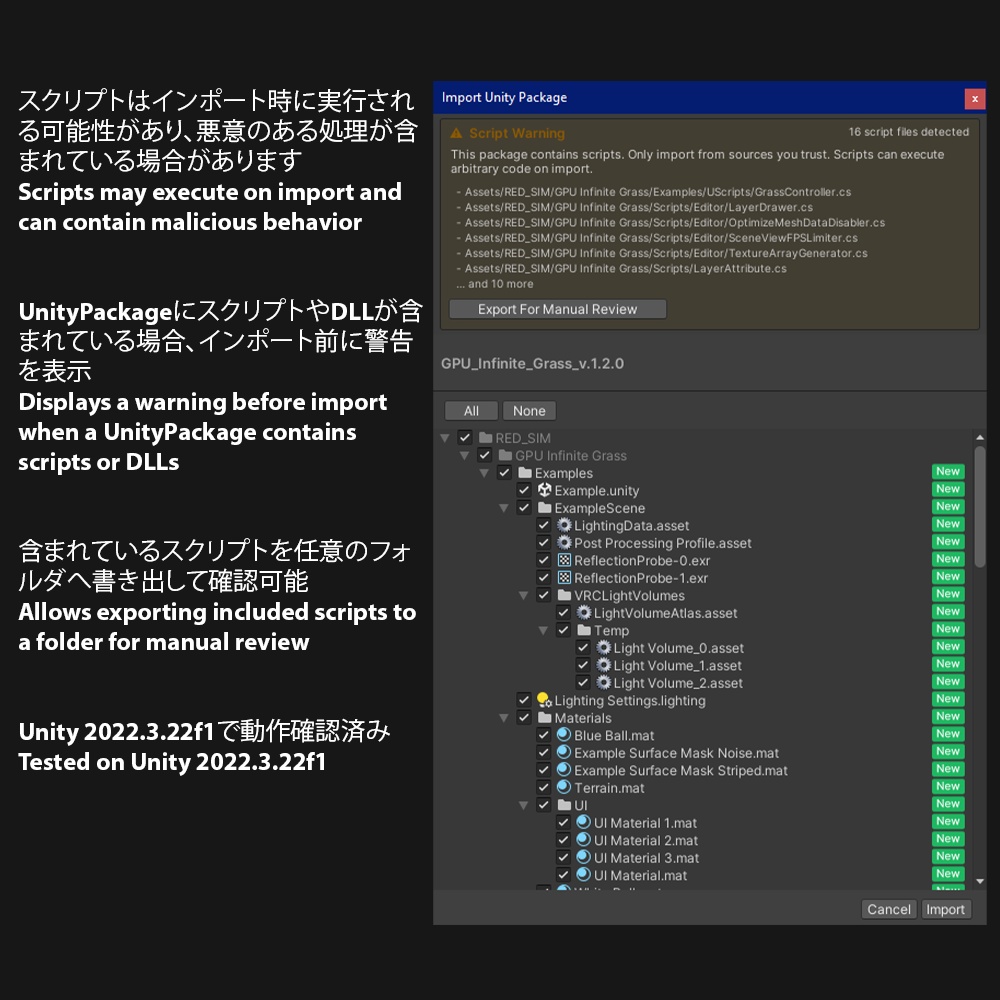Click the Light Volume_2.asset icon
Image resolution: width=1000 pixels, height=1000 pixels.
(x=604, y=682)
